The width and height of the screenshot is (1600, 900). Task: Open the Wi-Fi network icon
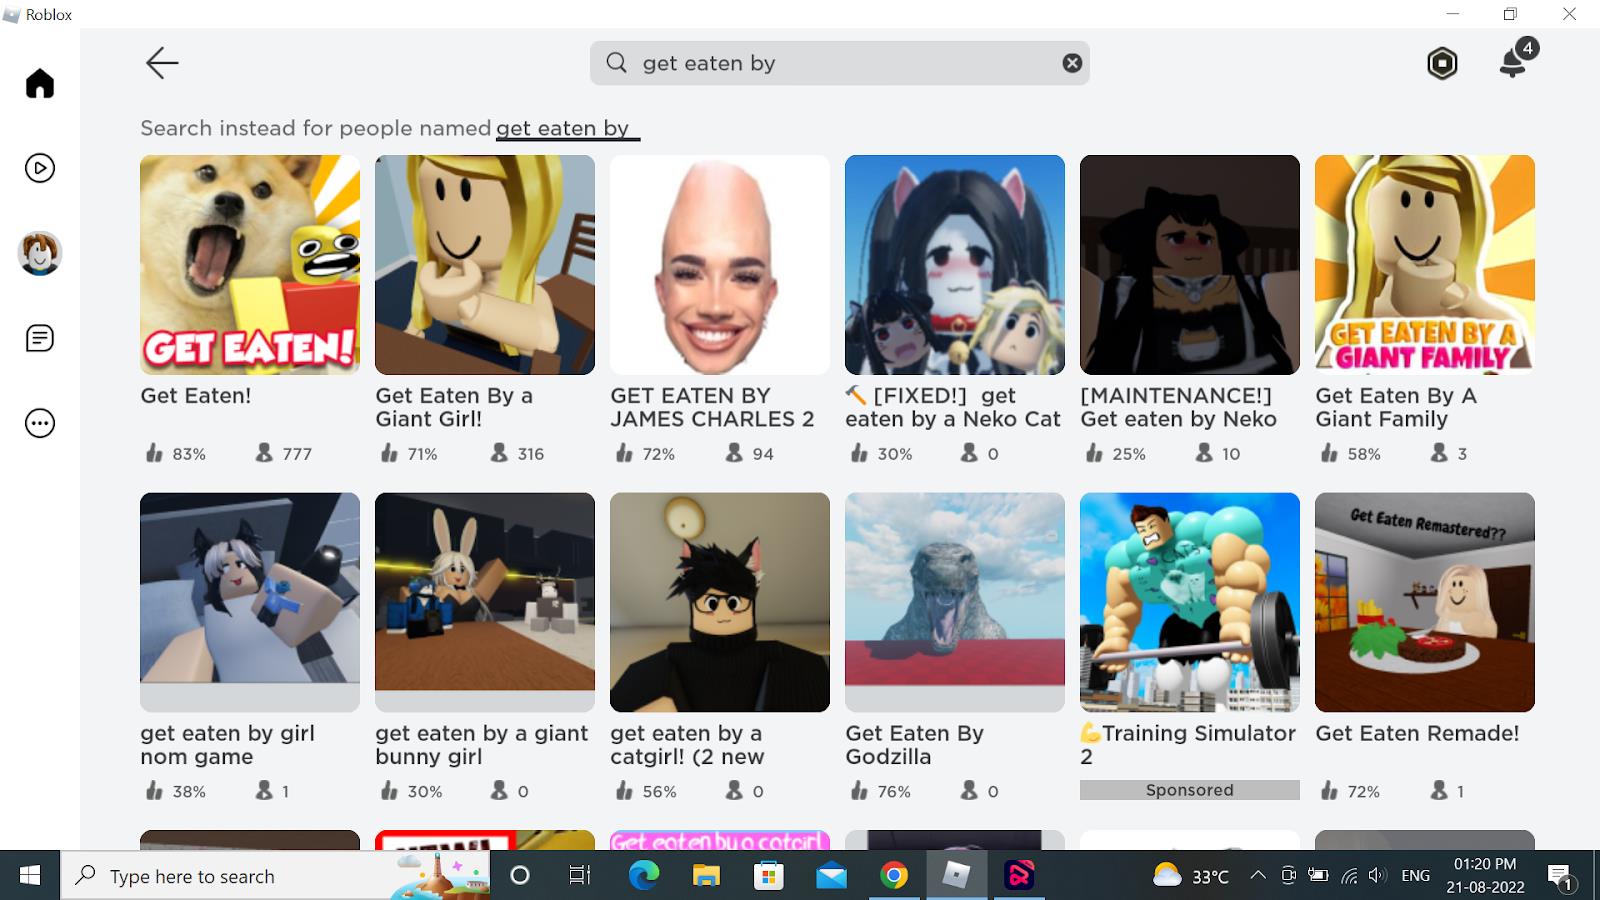[x=1349, y=876]
